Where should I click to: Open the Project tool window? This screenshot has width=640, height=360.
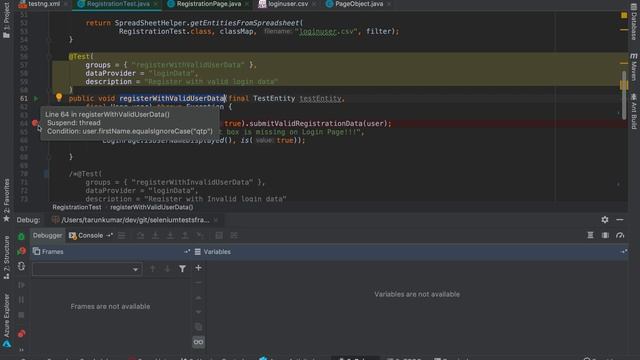(6, 20)
